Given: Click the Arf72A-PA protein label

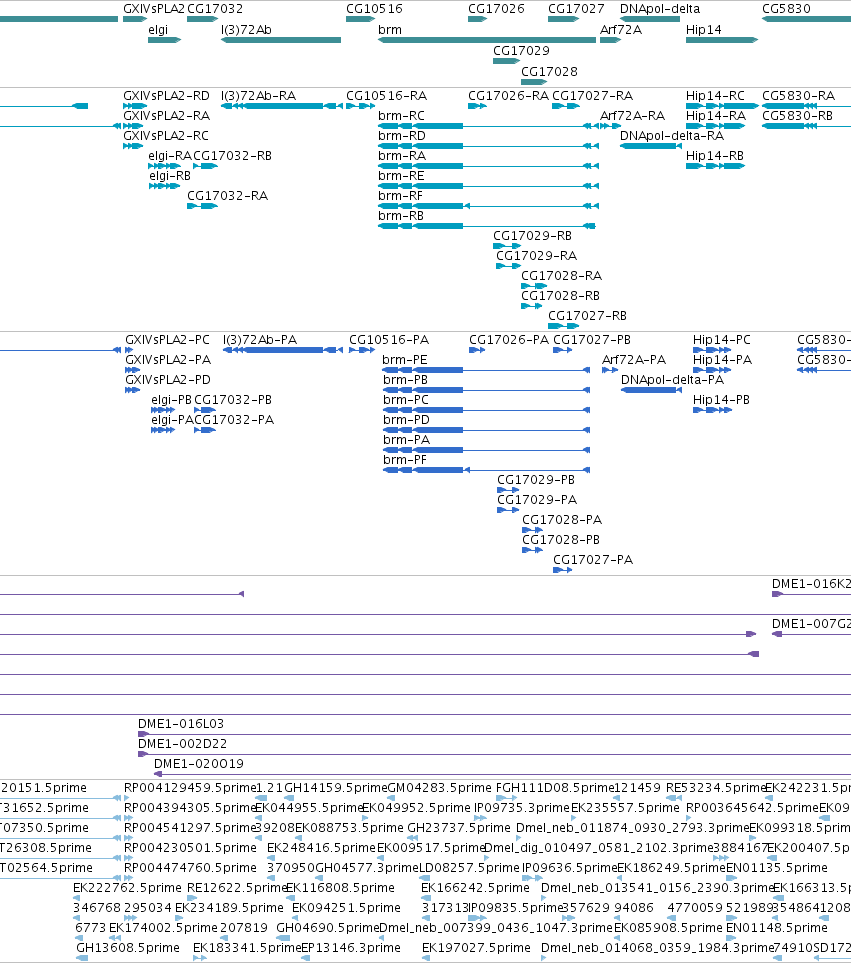Looking at the screenshot, I should 634,360.
